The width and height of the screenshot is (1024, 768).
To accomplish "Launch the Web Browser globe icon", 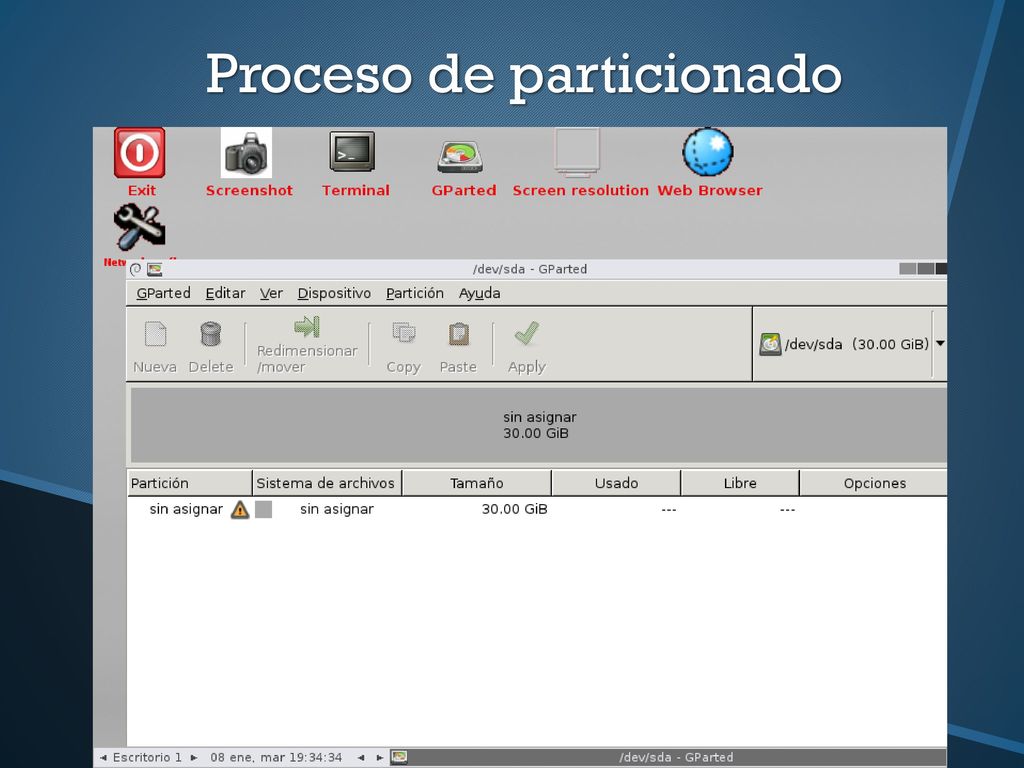I will click(708, 152).
